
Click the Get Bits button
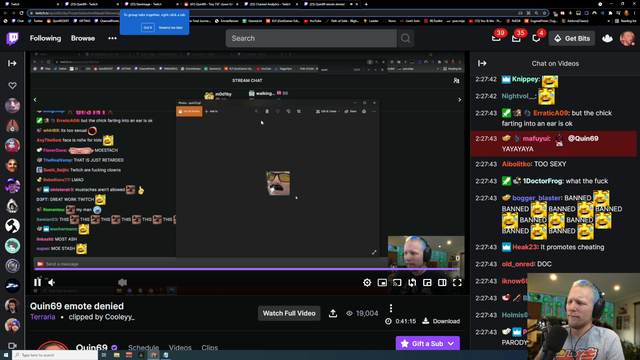pos(572,38)
